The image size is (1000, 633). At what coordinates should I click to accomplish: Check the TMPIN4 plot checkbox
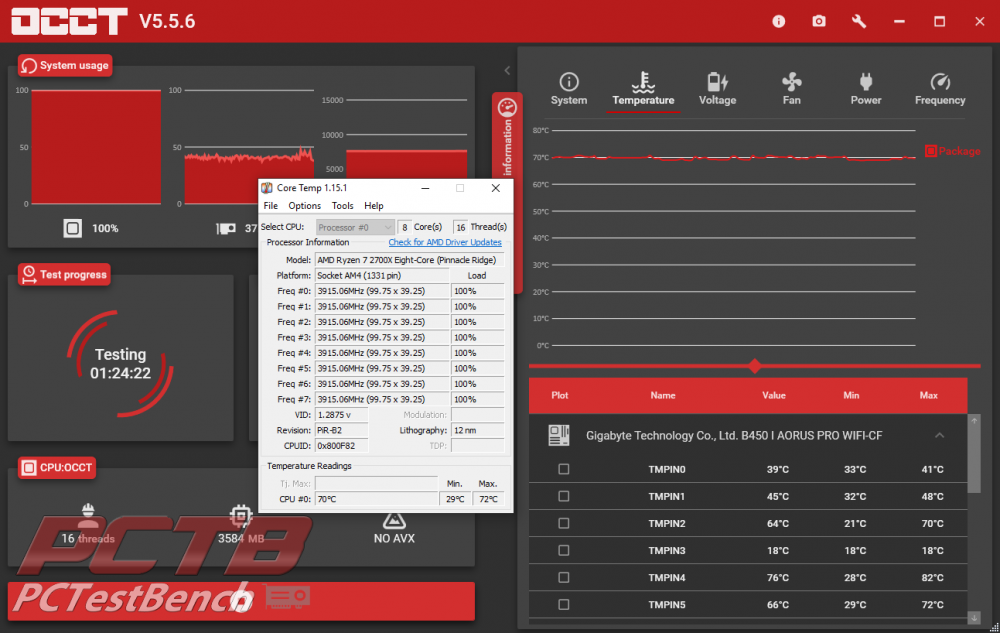564,578
